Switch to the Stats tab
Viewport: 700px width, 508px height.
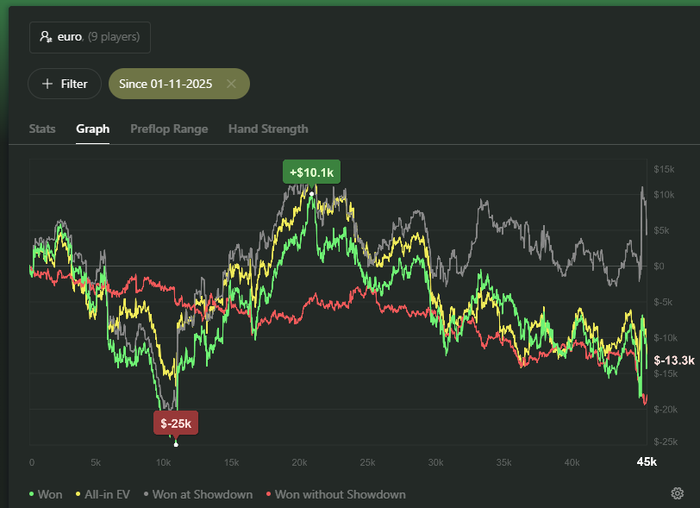coord(42,129)
